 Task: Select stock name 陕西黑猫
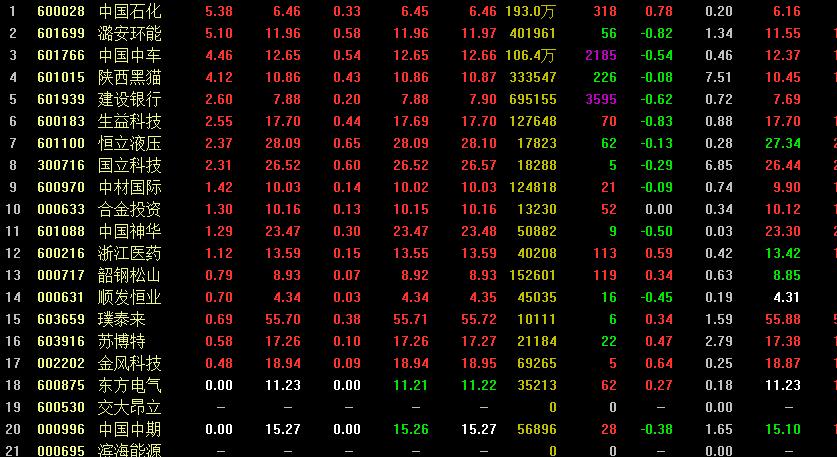(x=129, y=77)
